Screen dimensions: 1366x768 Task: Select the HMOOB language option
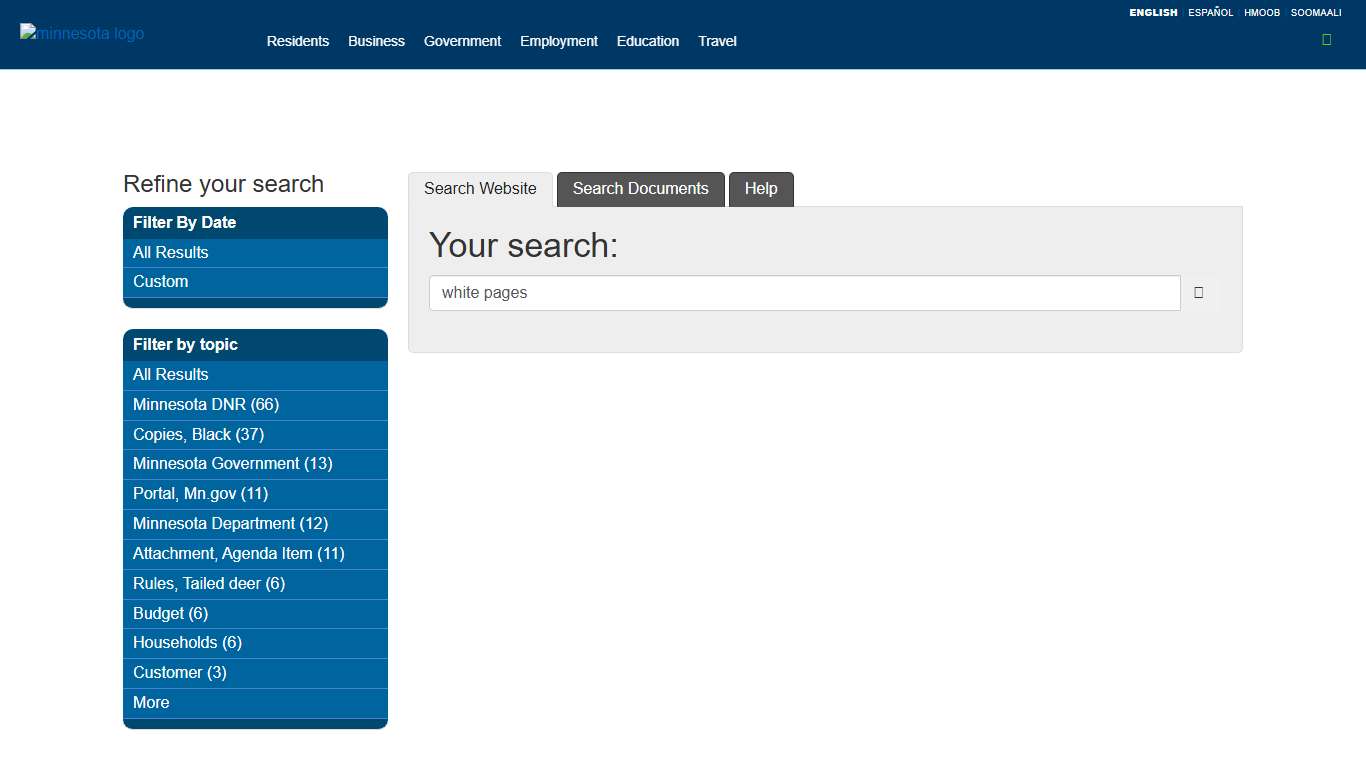coord(1263,12)
